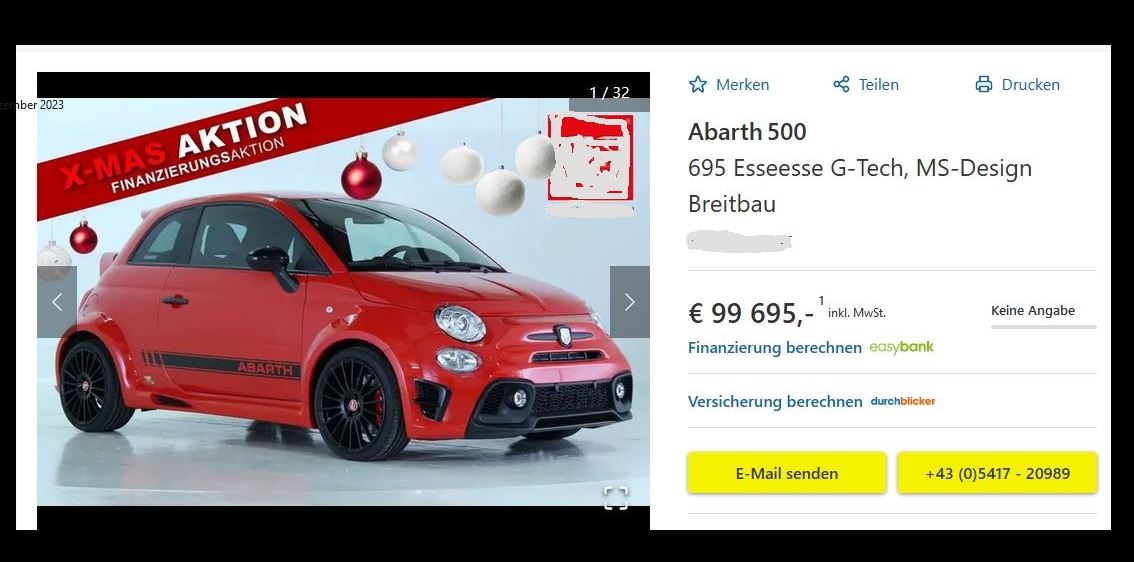Call the dealer phone number button
This screenshot has height=562, width=1134.
coord(997,473)
